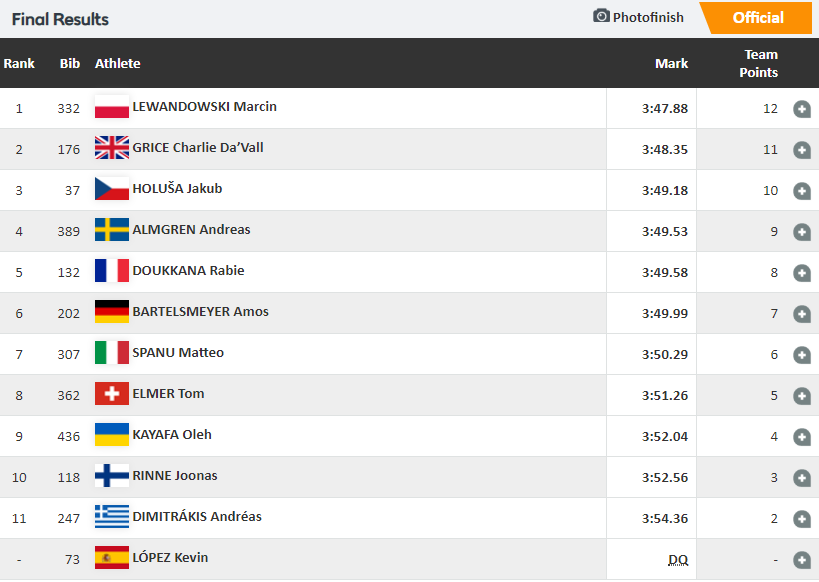Click plus icon for KAYAFA Oleh
Image resolution: width=819 pixels, height=582 pixels.
(802, 437)
